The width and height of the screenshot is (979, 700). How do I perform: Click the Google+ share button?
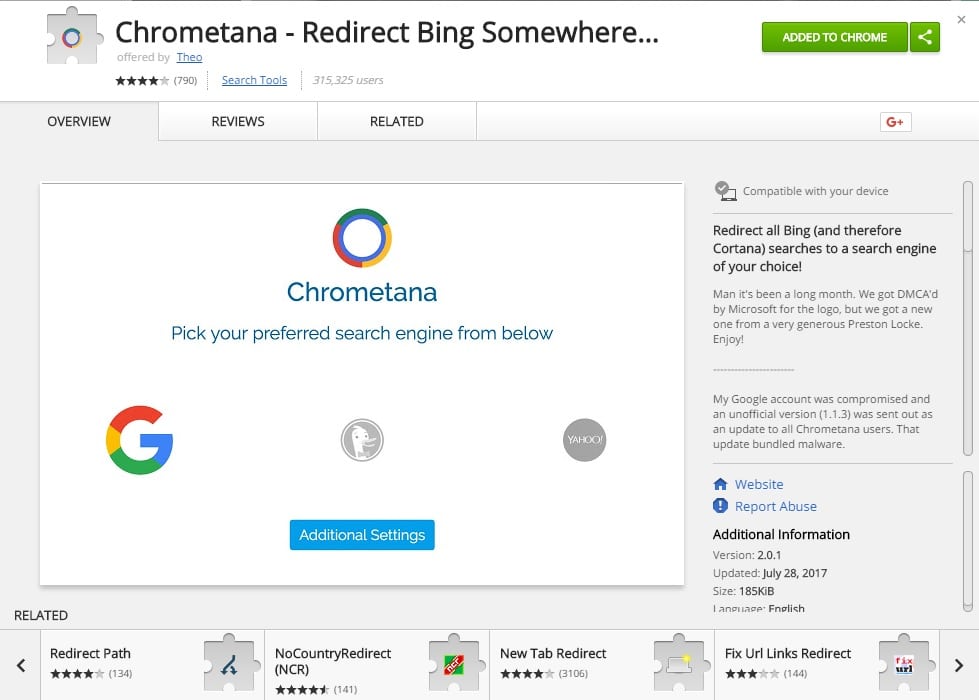[x=895, y=122]
